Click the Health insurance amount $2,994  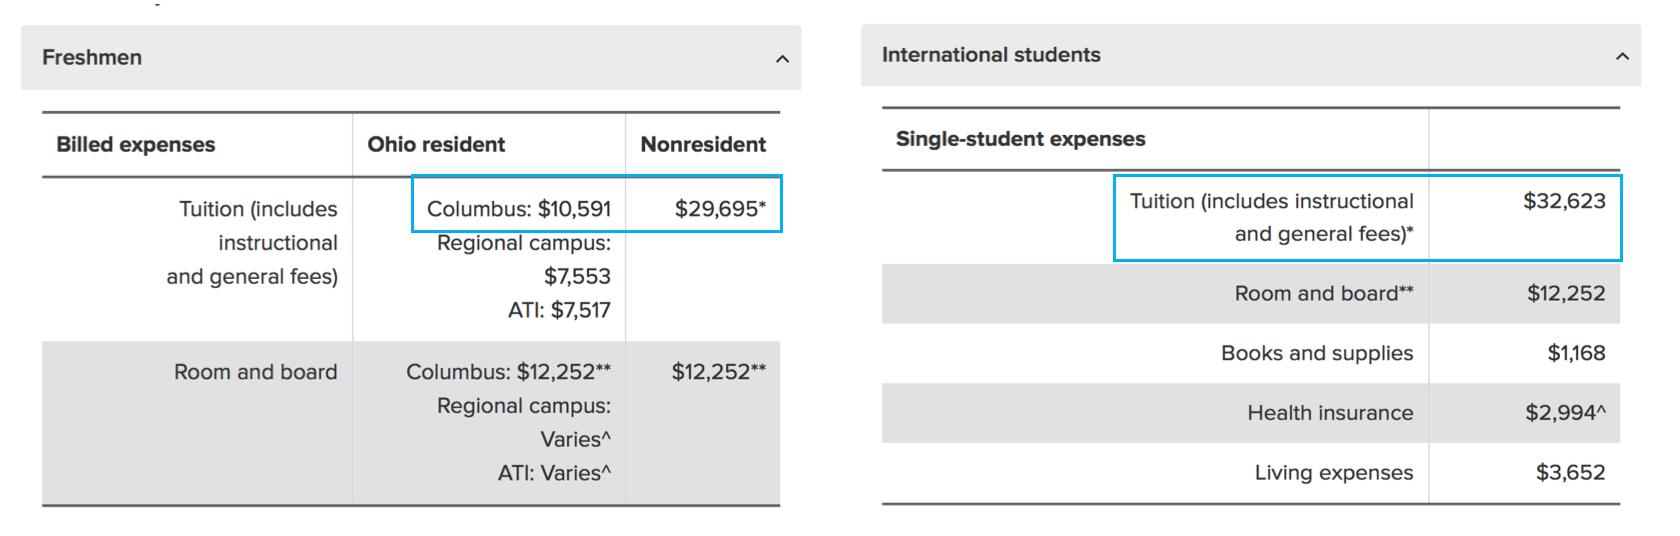pos(1565,413)
